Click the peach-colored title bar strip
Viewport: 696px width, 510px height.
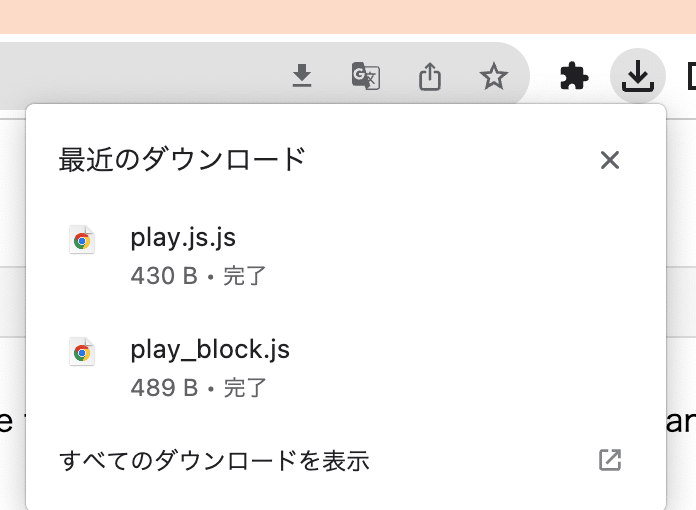point(348,16)
